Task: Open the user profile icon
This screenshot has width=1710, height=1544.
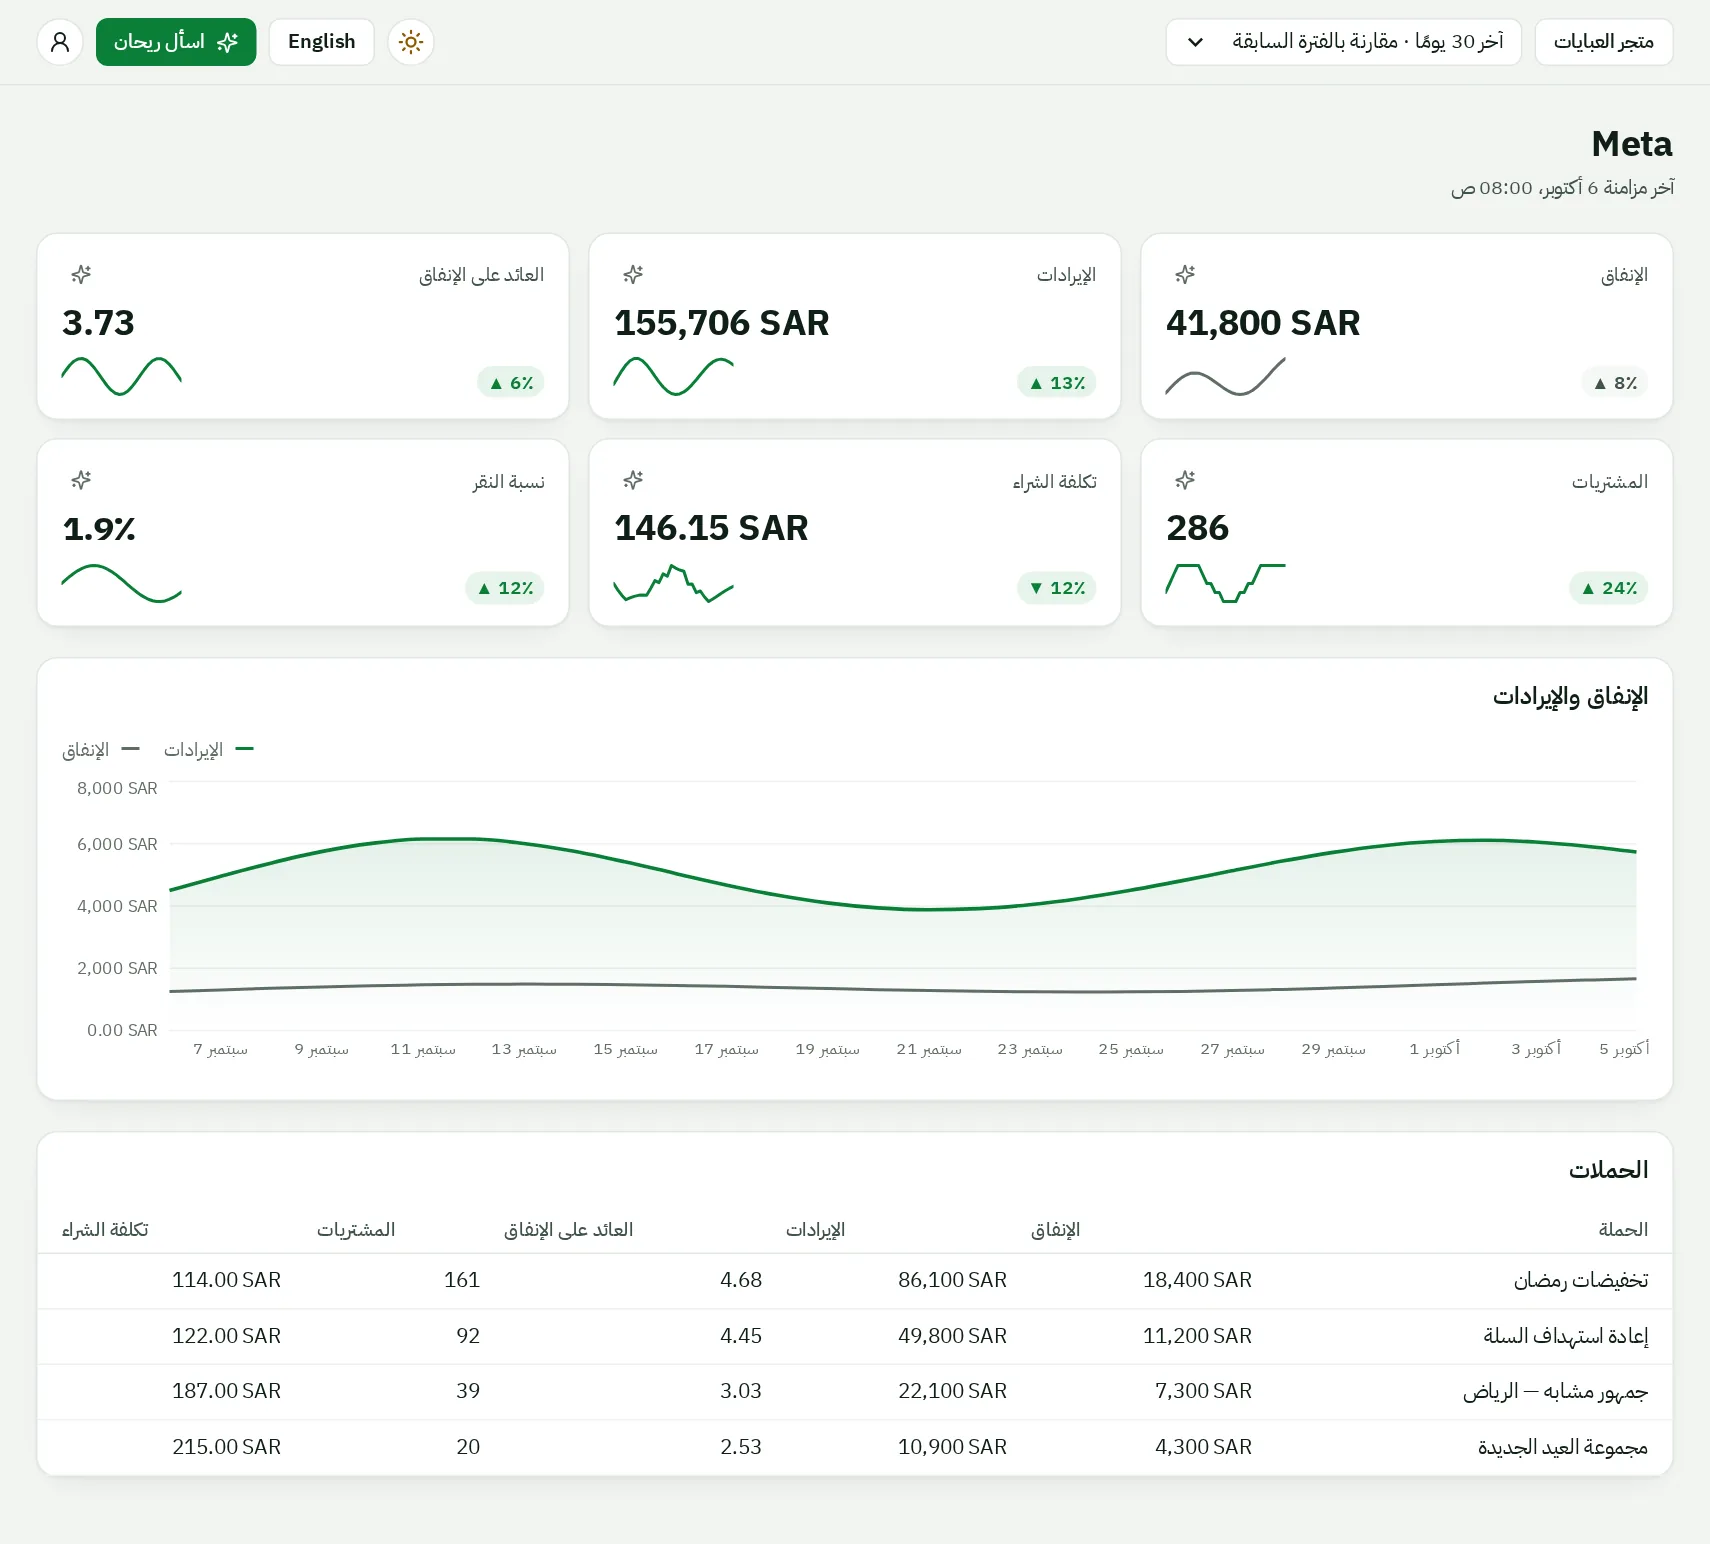Action: (60, 42)
